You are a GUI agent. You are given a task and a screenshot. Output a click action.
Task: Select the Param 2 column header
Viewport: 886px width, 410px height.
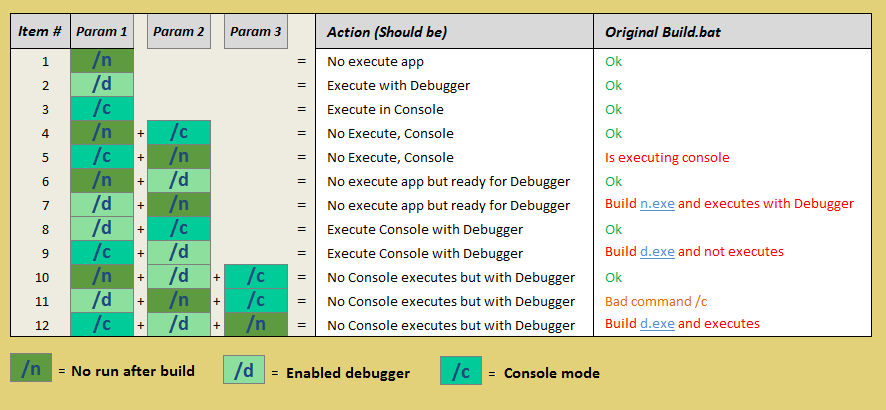[x=179, y=32]
